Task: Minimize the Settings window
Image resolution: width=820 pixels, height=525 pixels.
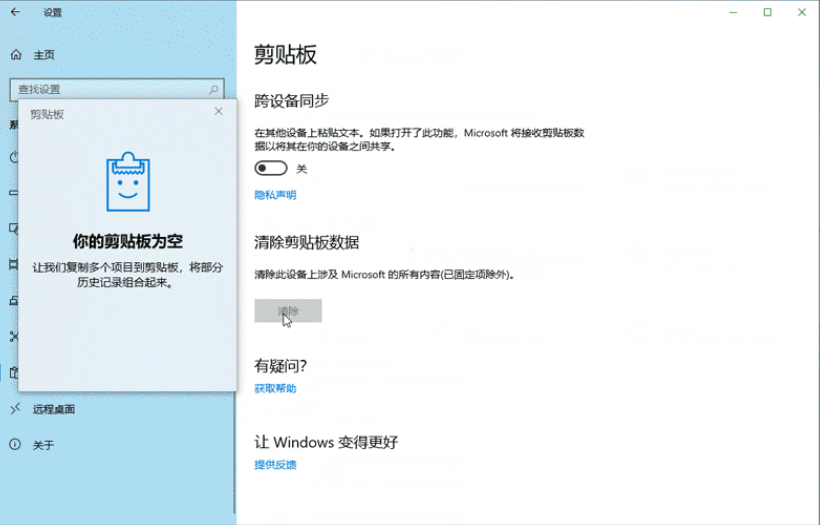Action: point(733,12)
